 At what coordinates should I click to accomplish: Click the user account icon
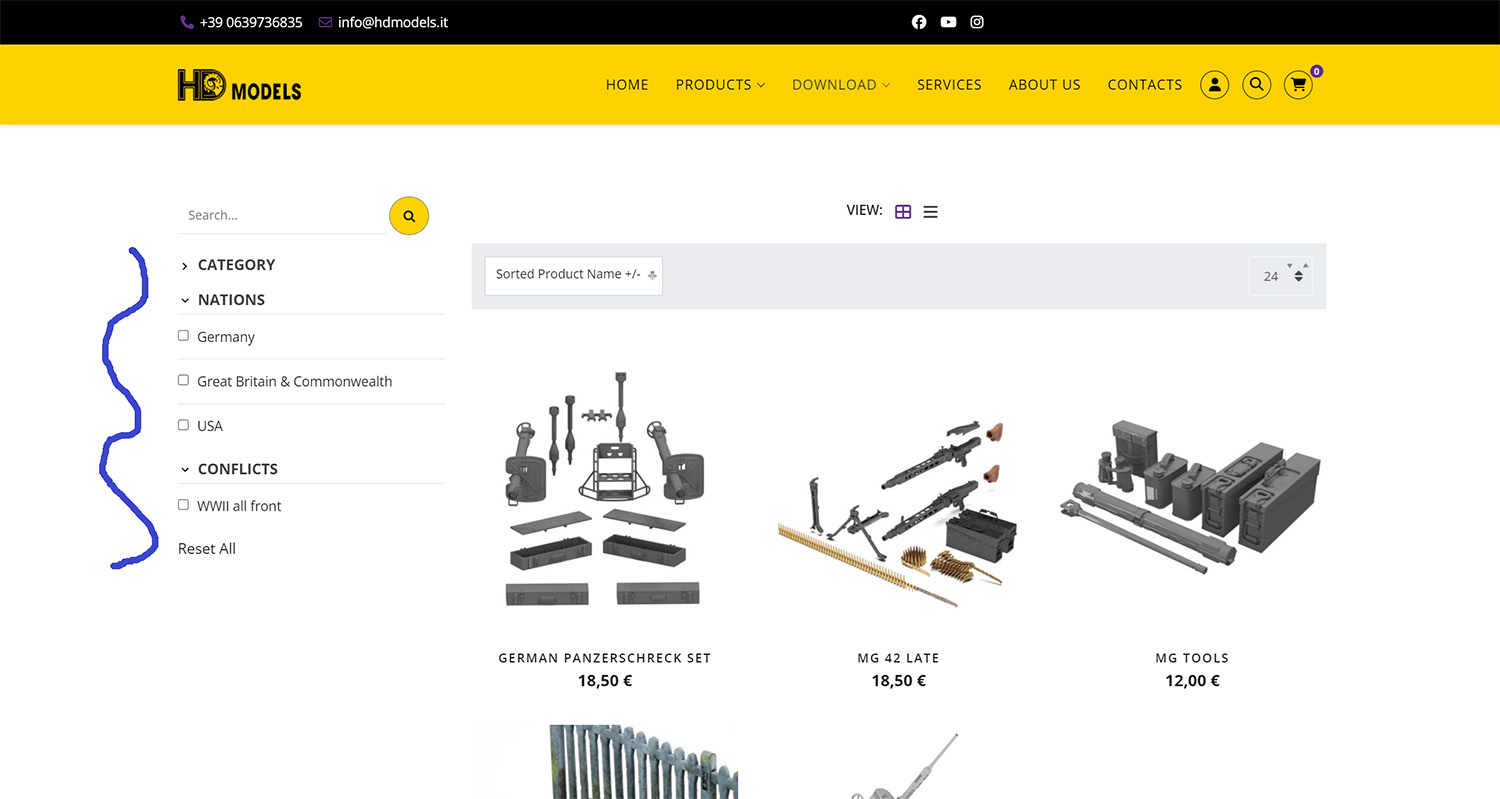point(1214,85)
